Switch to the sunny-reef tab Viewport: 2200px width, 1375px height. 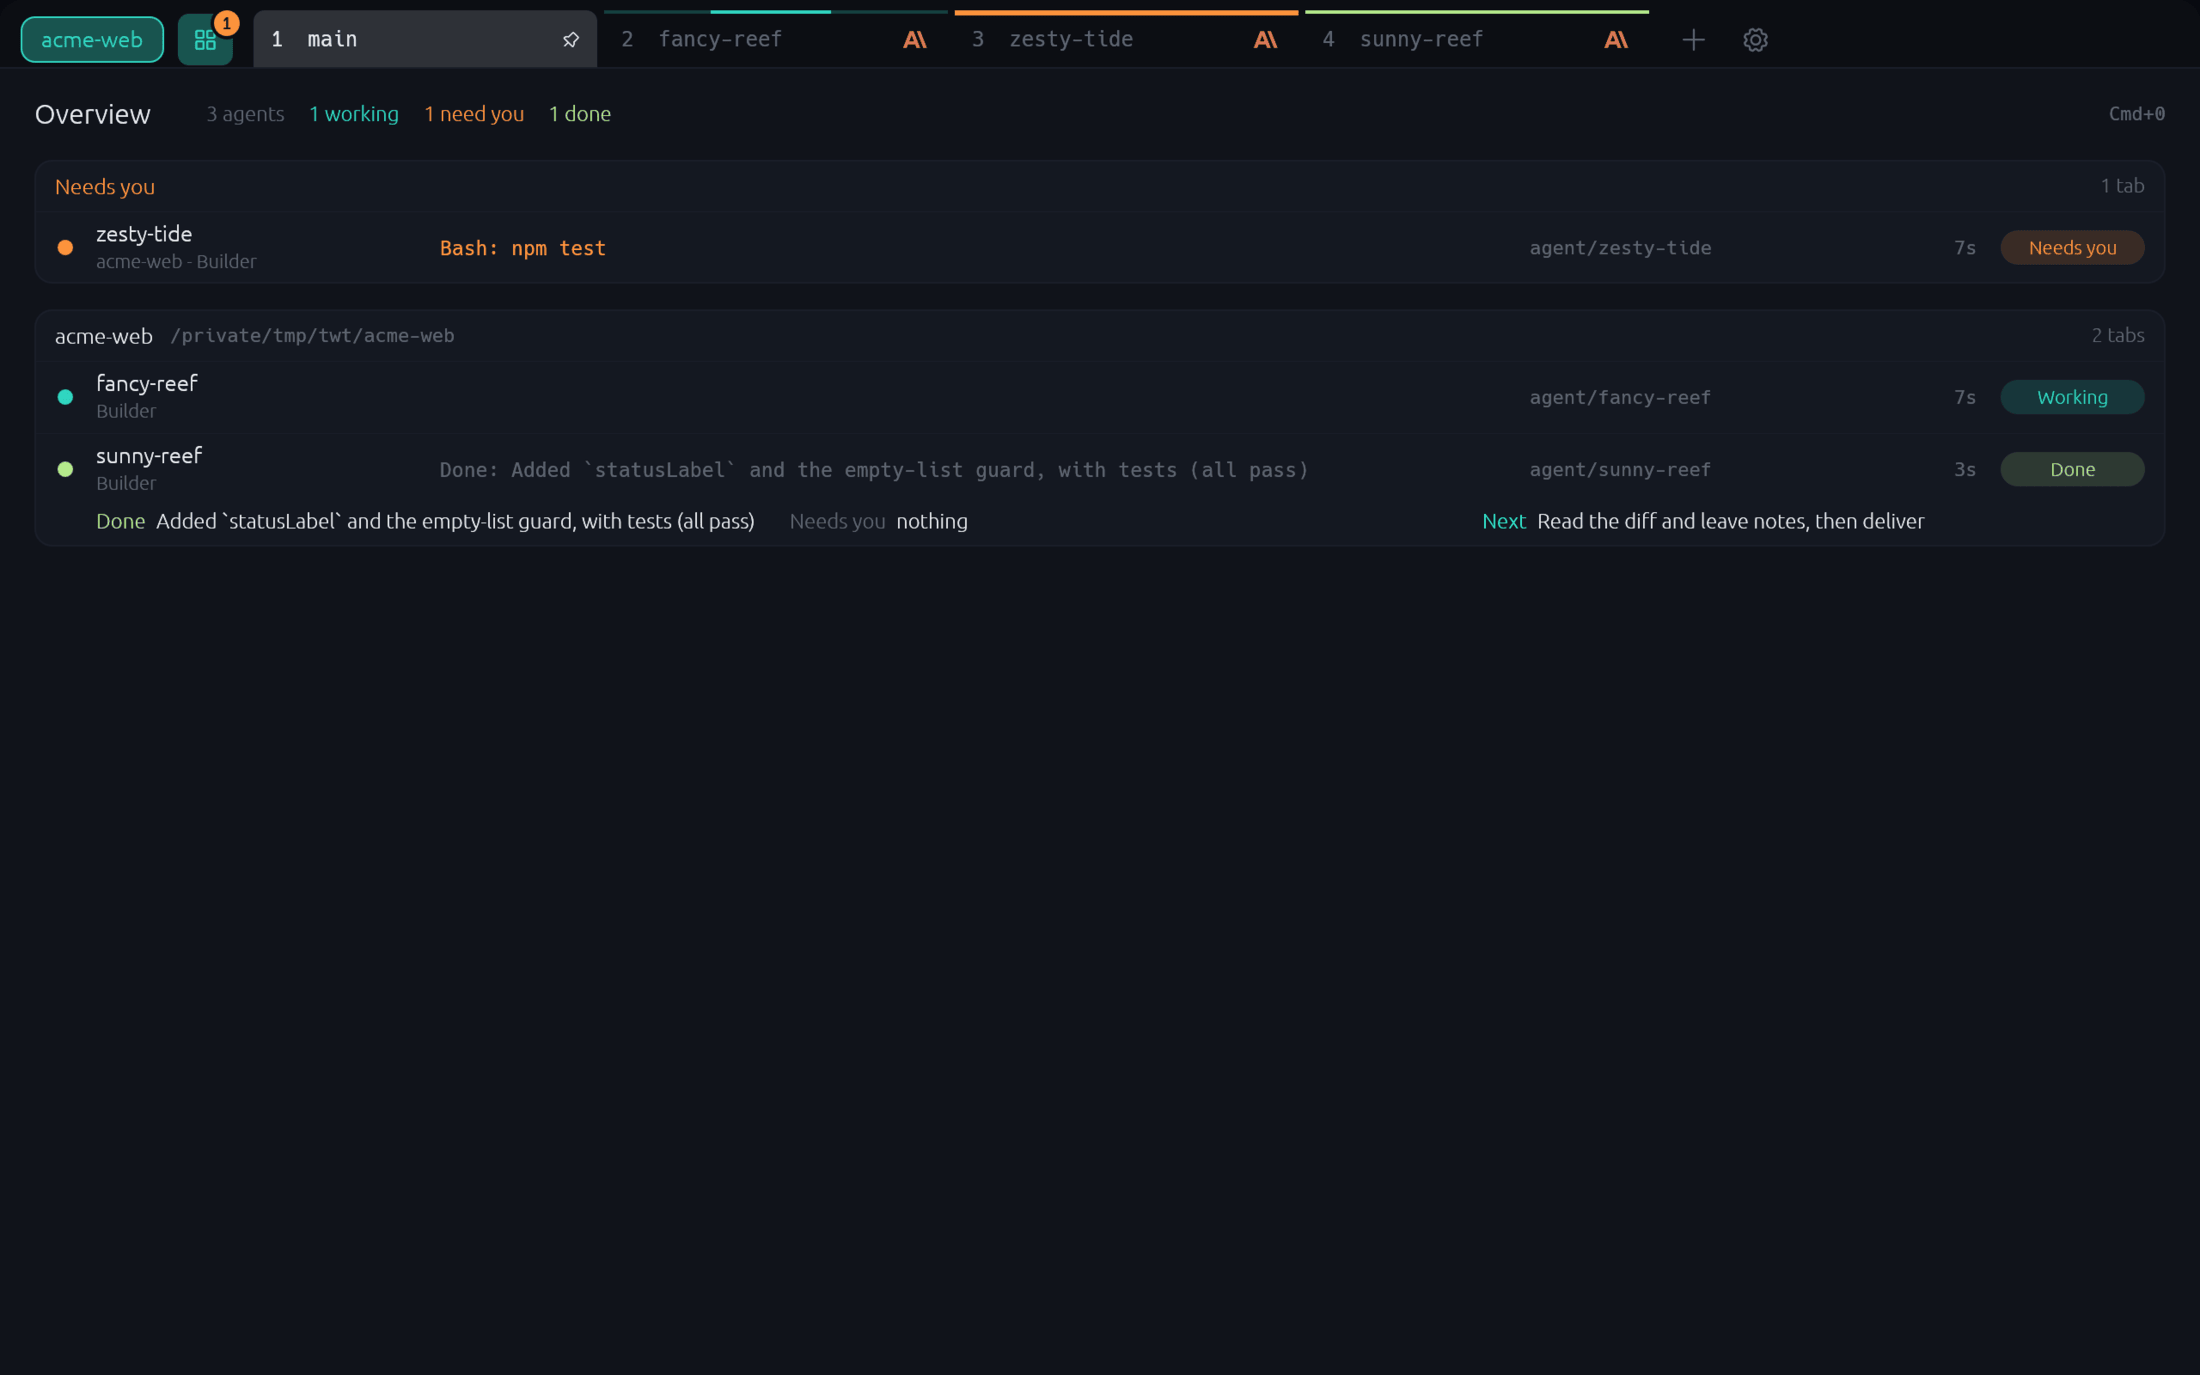click(1477, 40)
